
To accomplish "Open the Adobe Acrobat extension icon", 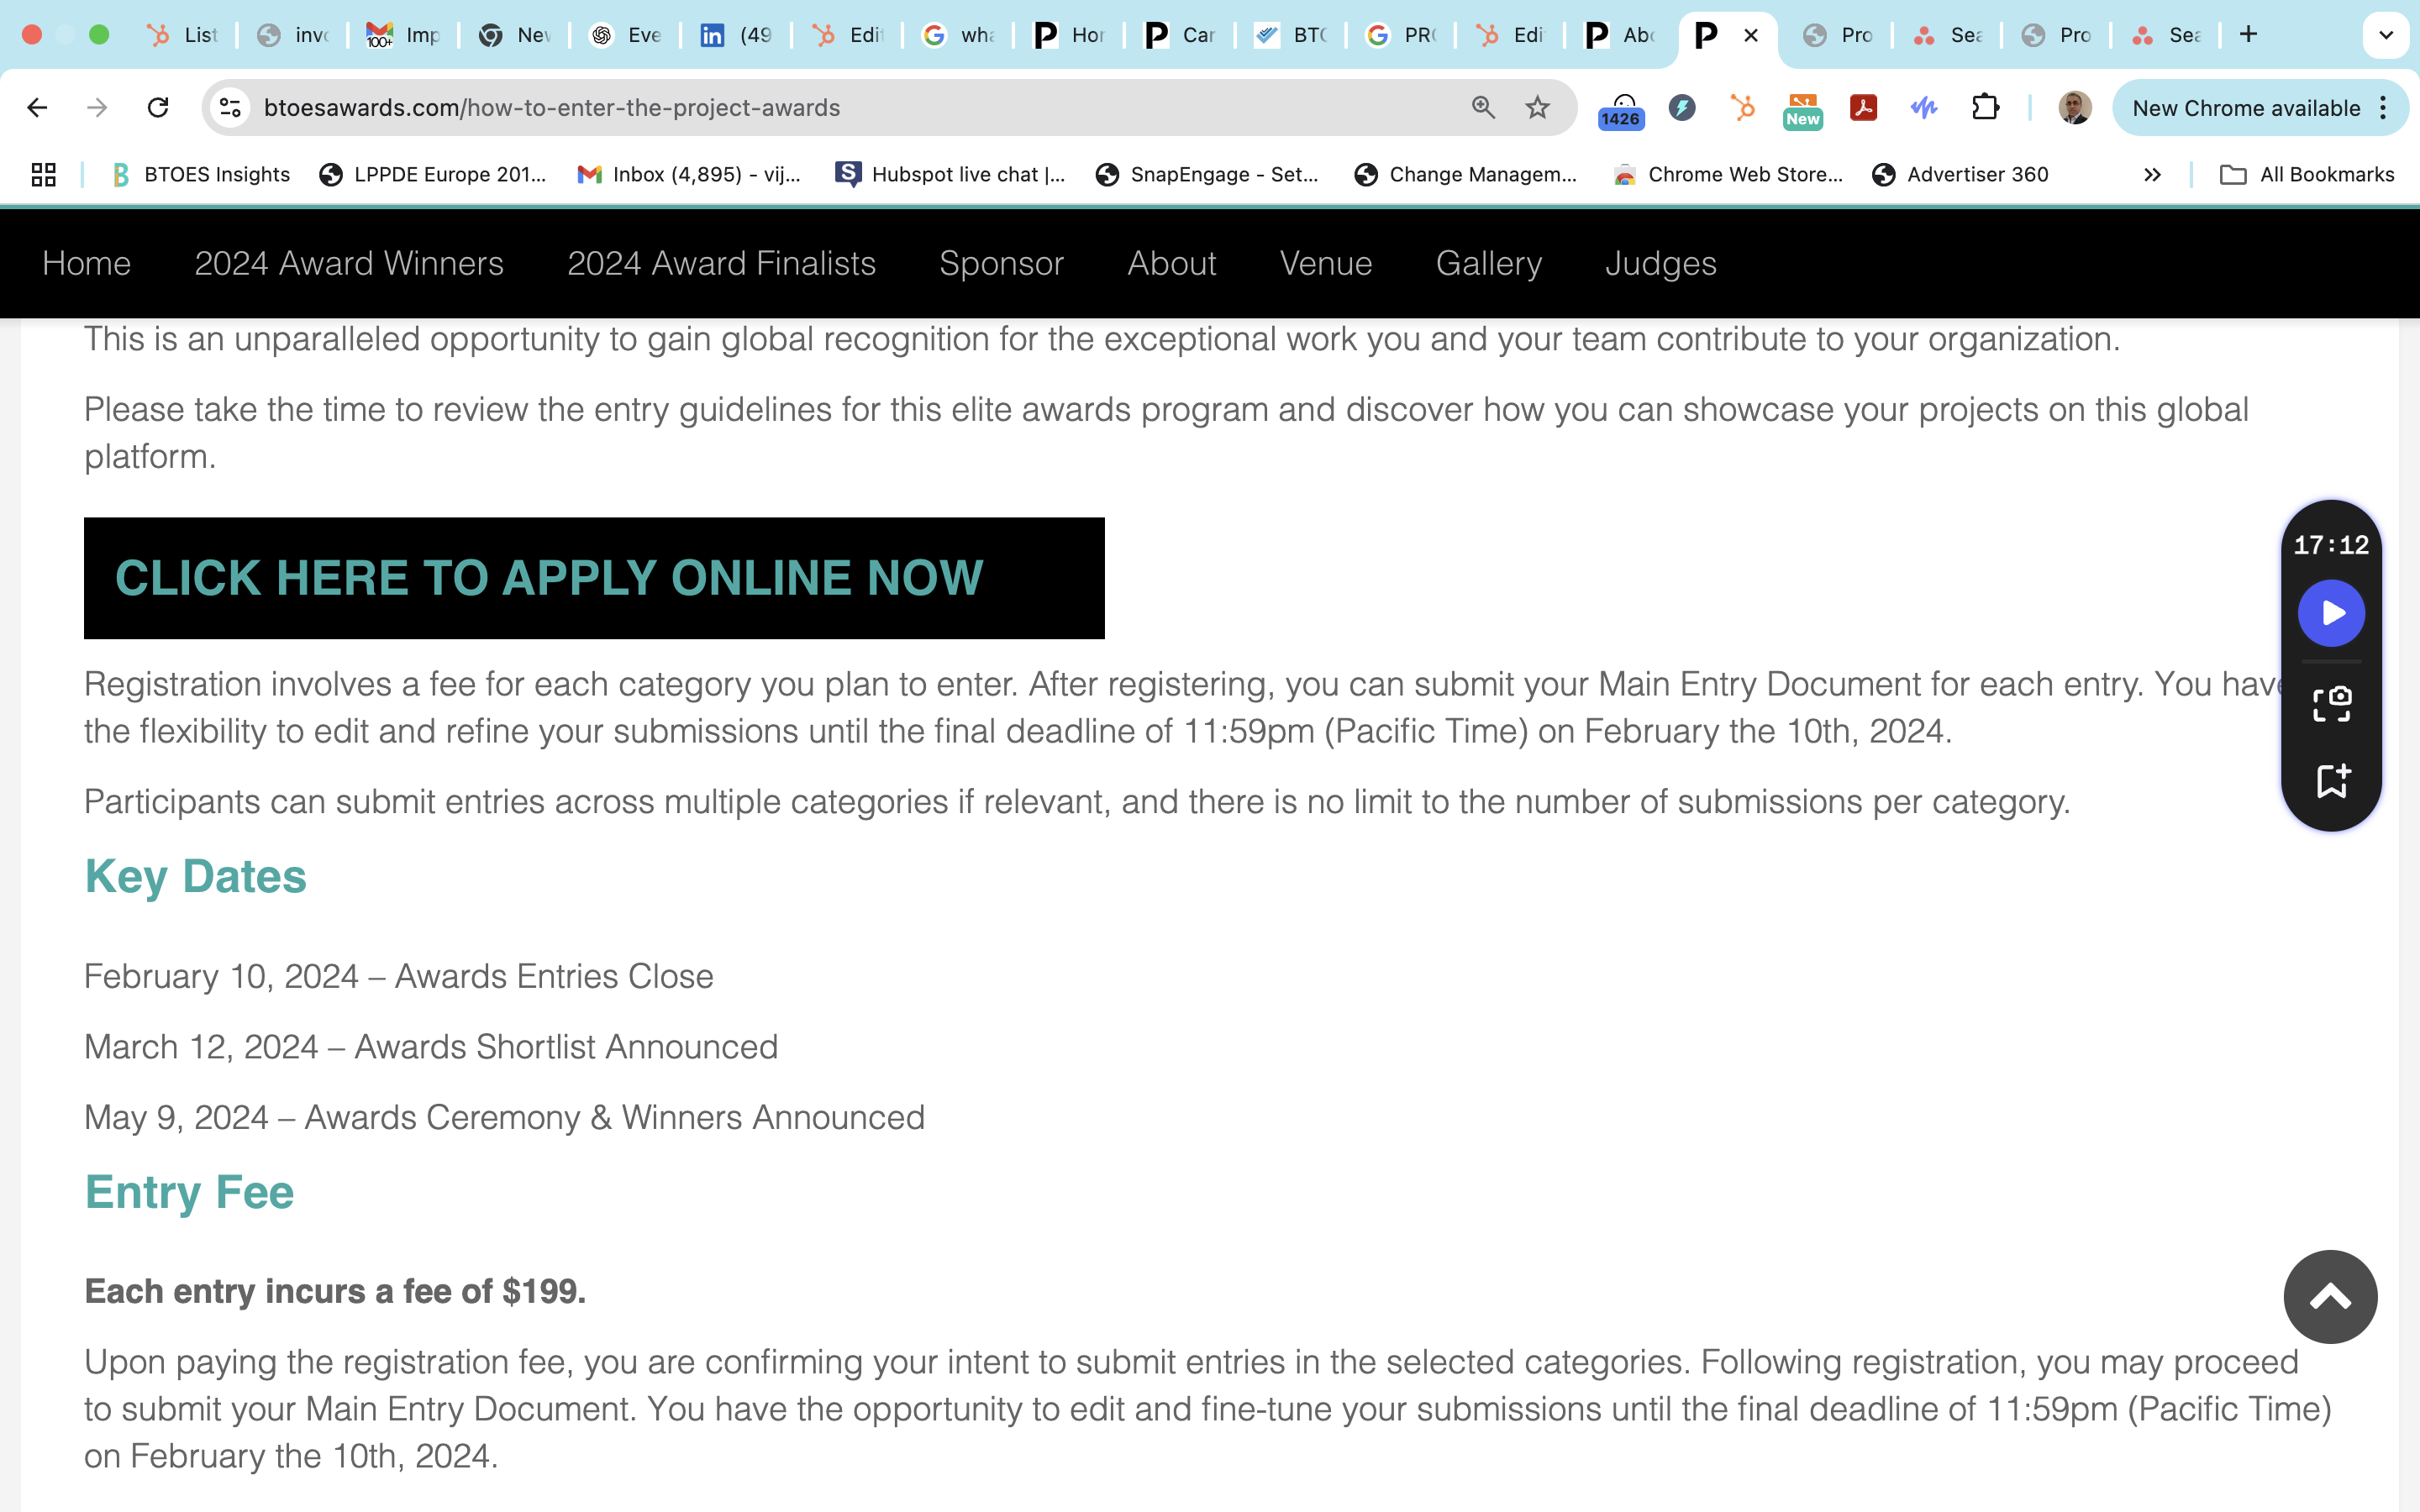I will (x=1863, y=107).
